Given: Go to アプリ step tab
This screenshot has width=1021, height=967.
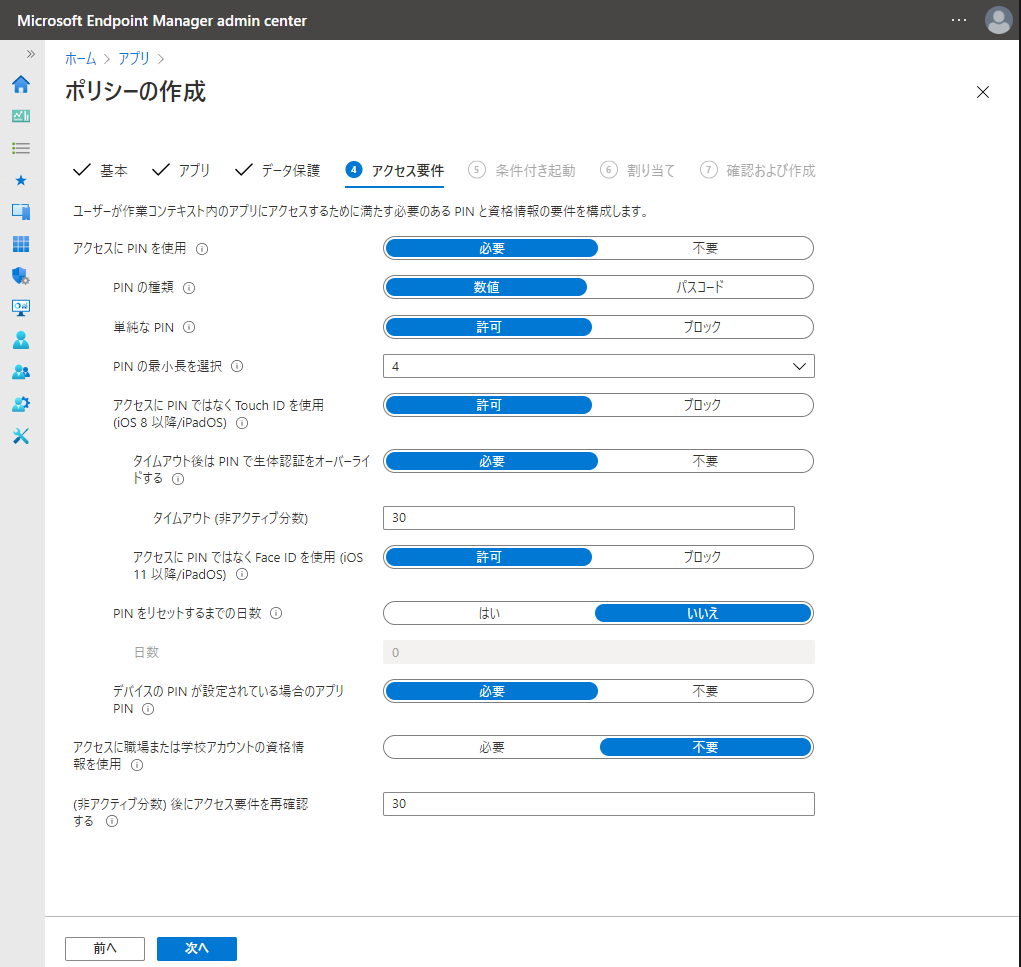Looking at the screenshot, I should [181, 171].
